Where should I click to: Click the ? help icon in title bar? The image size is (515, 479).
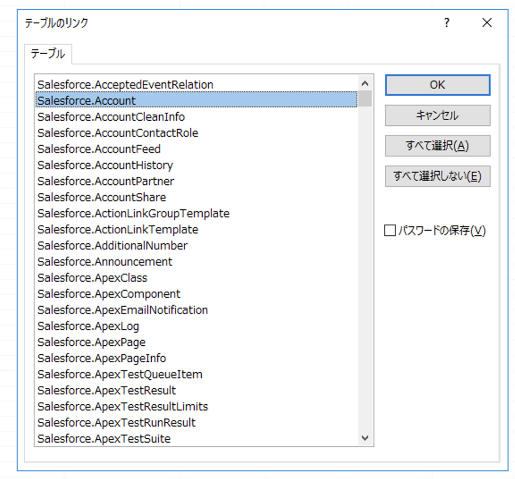pos(447,23)
